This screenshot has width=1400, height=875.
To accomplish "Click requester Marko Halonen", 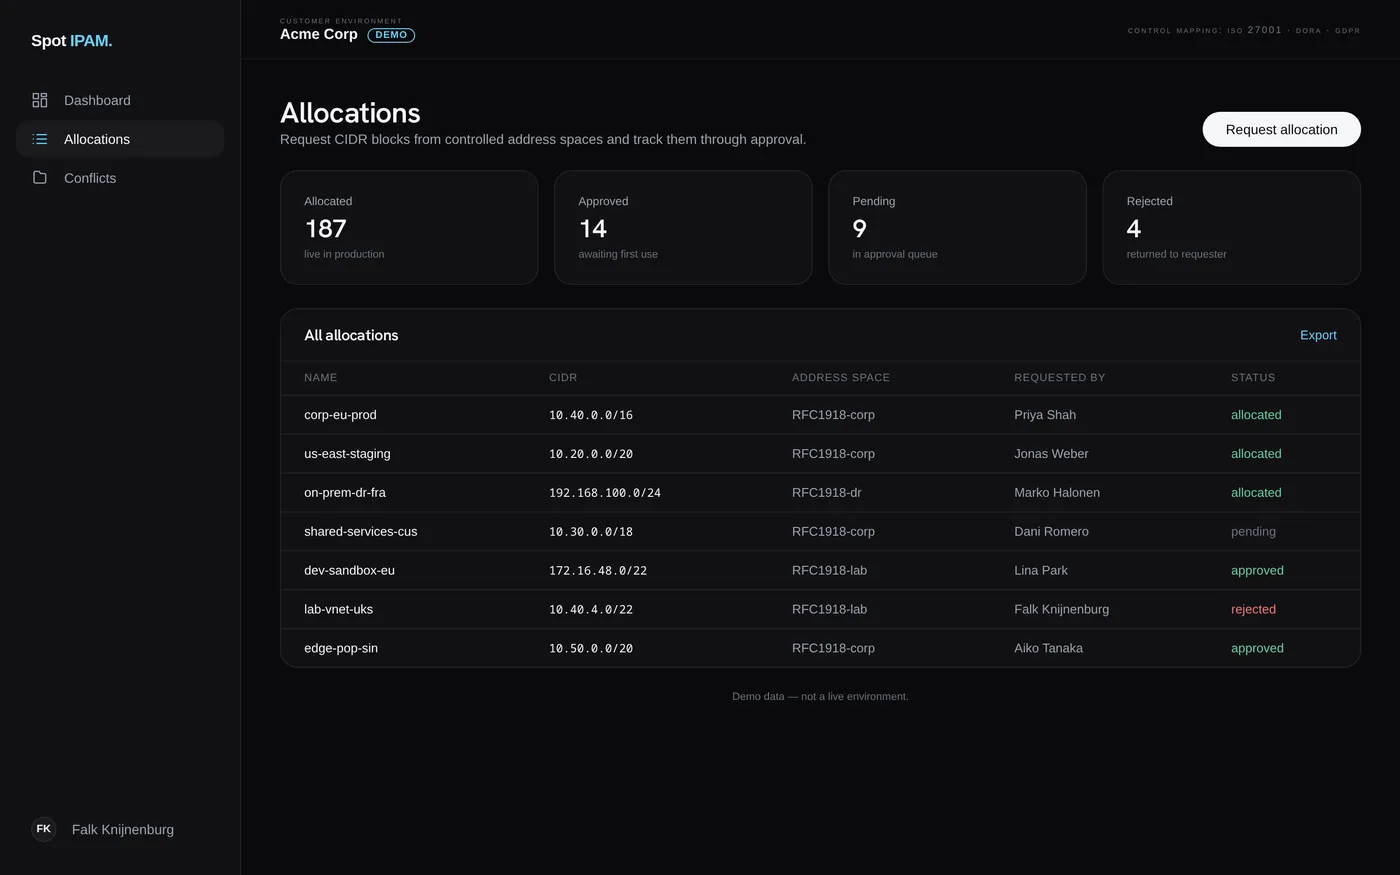I will point(1057,493).
